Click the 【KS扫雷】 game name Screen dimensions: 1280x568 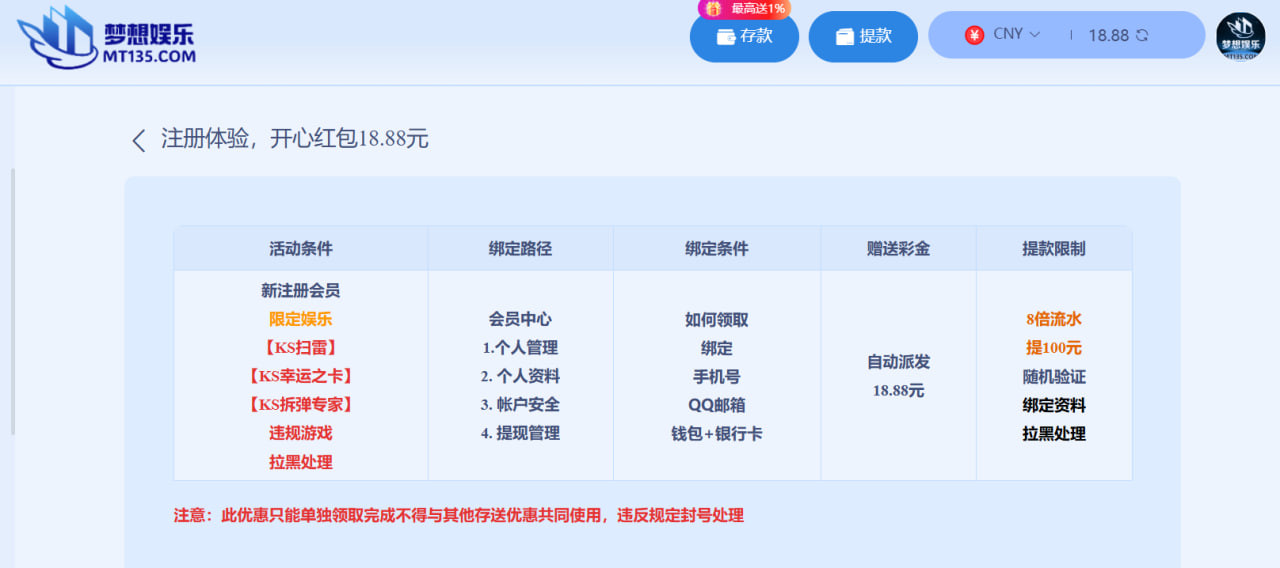(300, 348)
